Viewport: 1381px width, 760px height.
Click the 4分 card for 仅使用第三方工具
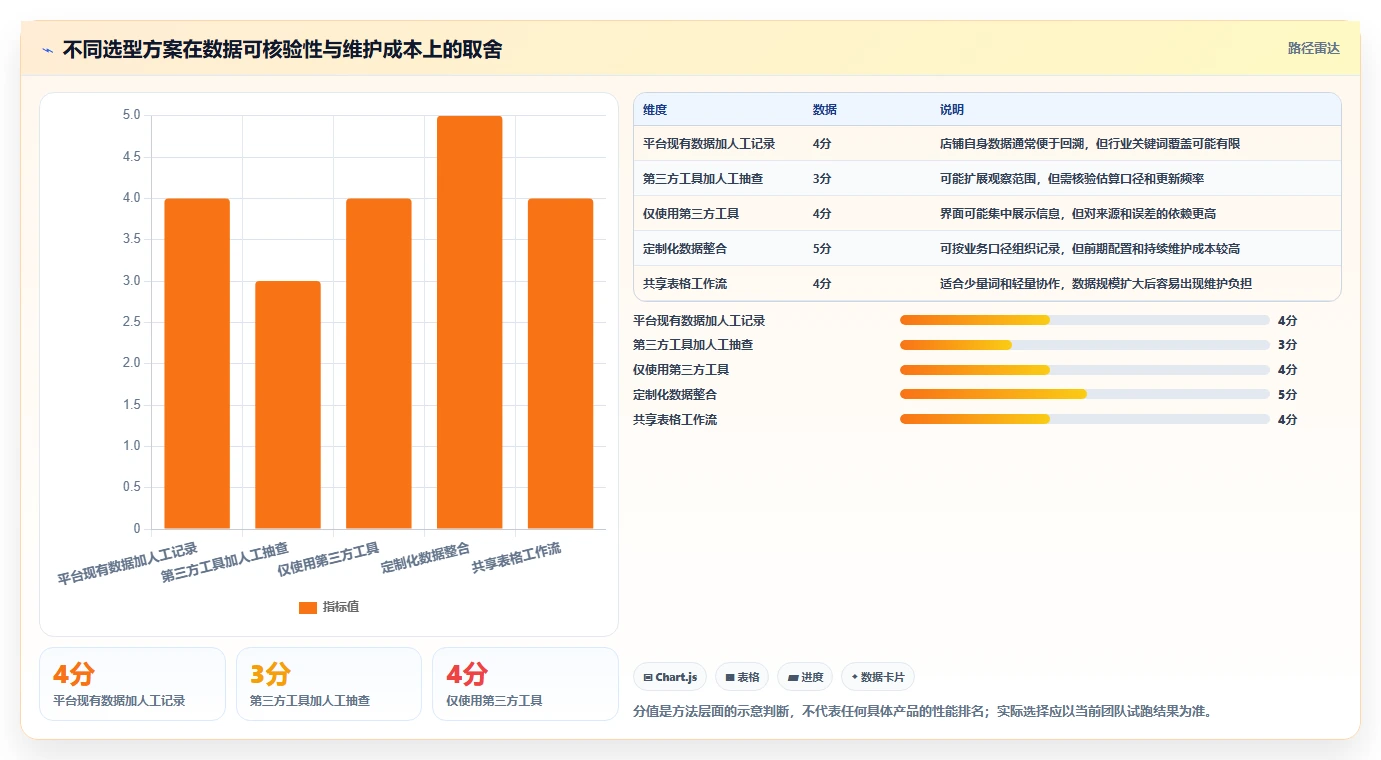click(x=525, y=684)
